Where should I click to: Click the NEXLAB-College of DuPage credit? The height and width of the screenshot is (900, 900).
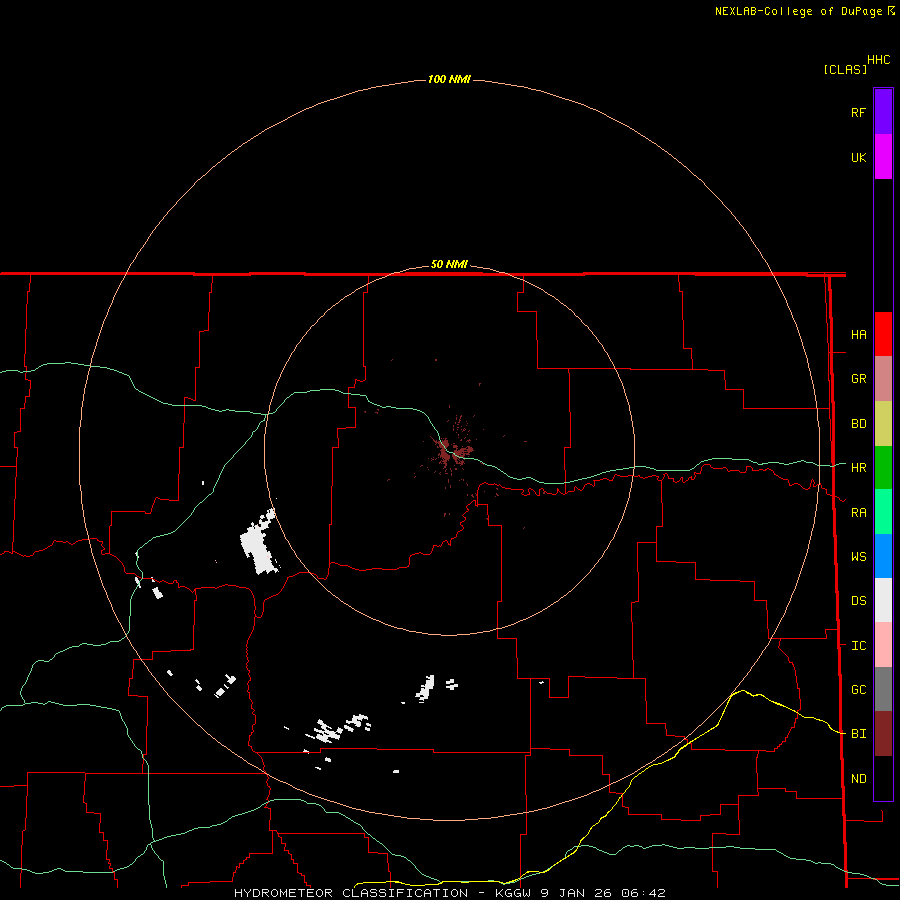coord(800,11)
